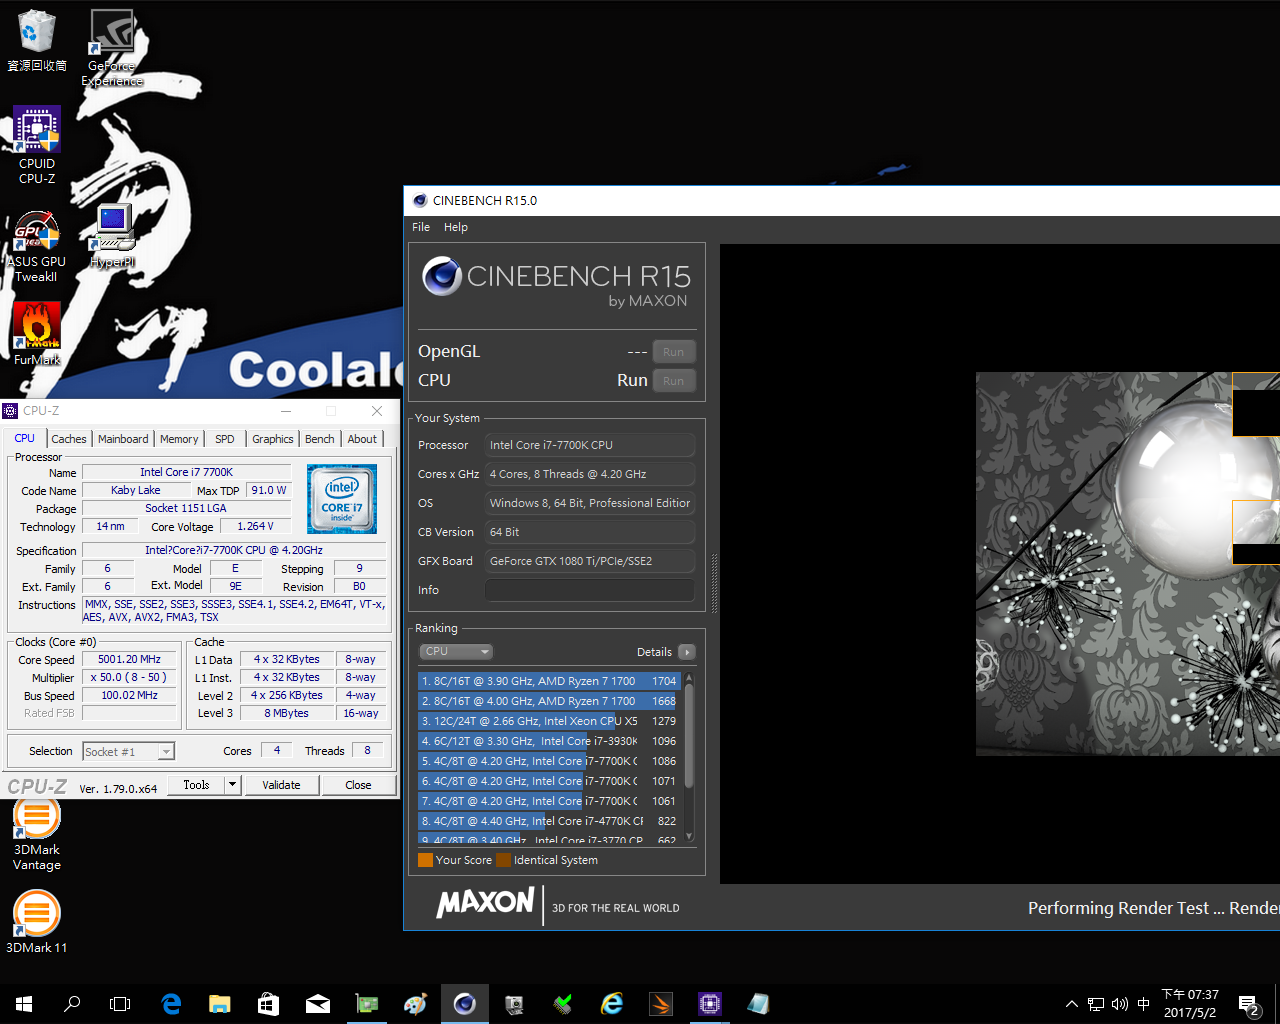Switch to Memory tab in CPU-Z
1280x1024 pixels.
179,439
